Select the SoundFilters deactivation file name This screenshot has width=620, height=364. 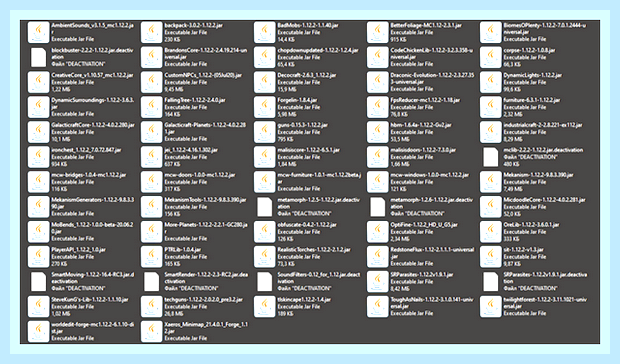pos(319,278)
